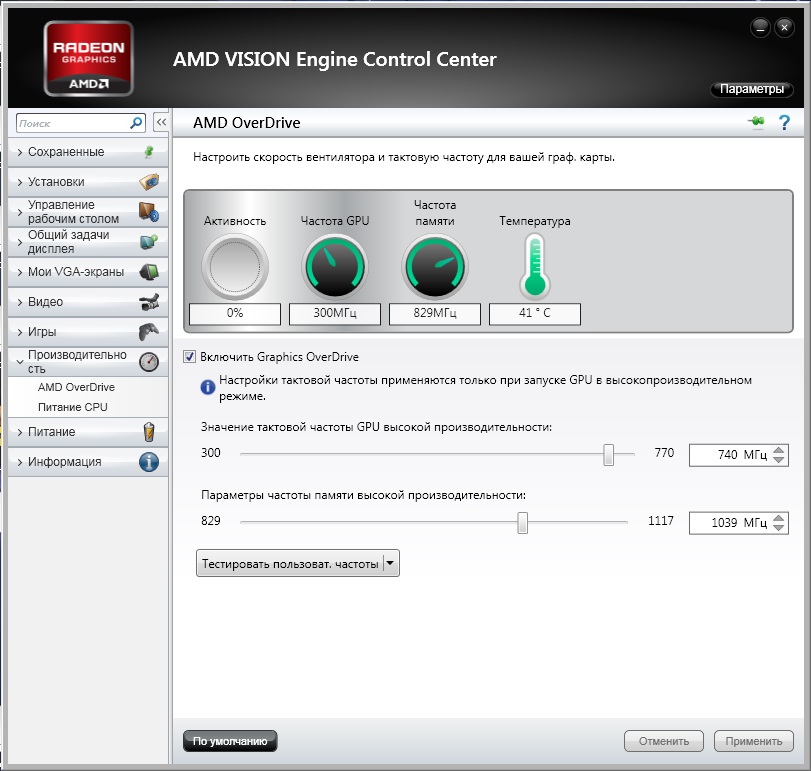Expand the Питание section

pyautogui.click(x=20, y=432)
